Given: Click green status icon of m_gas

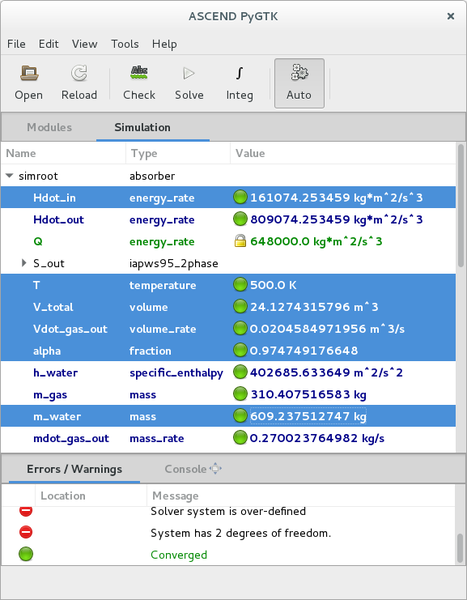Looking at the screenshot, I should (240, 394).
